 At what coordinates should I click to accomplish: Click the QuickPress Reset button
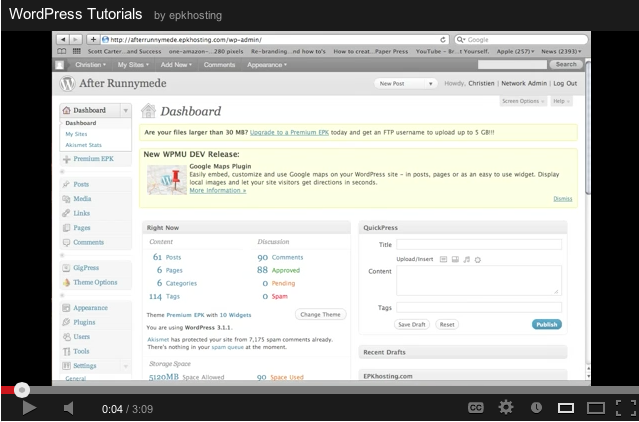tap(447, 325)
